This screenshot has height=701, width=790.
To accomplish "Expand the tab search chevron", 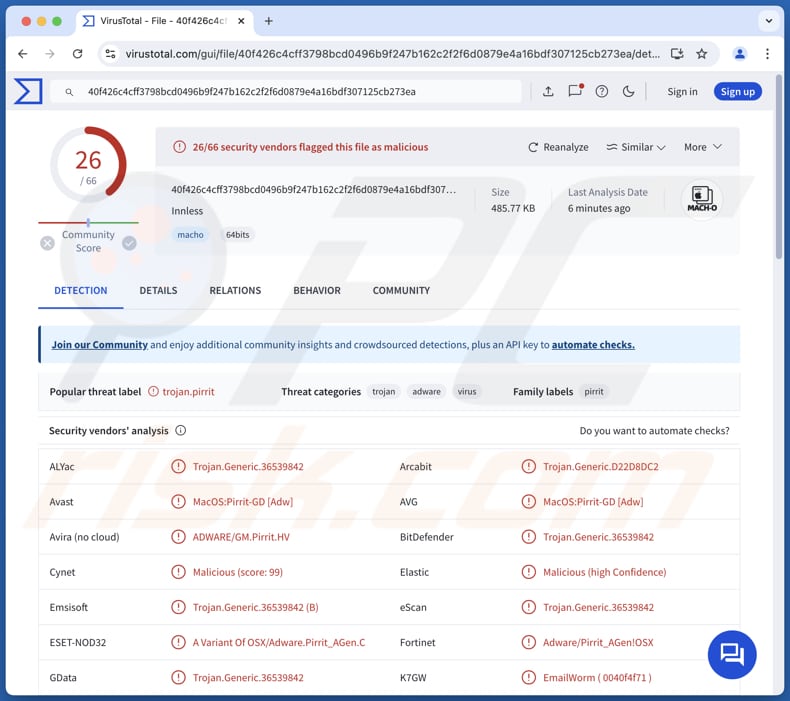I will coord(769,21).
